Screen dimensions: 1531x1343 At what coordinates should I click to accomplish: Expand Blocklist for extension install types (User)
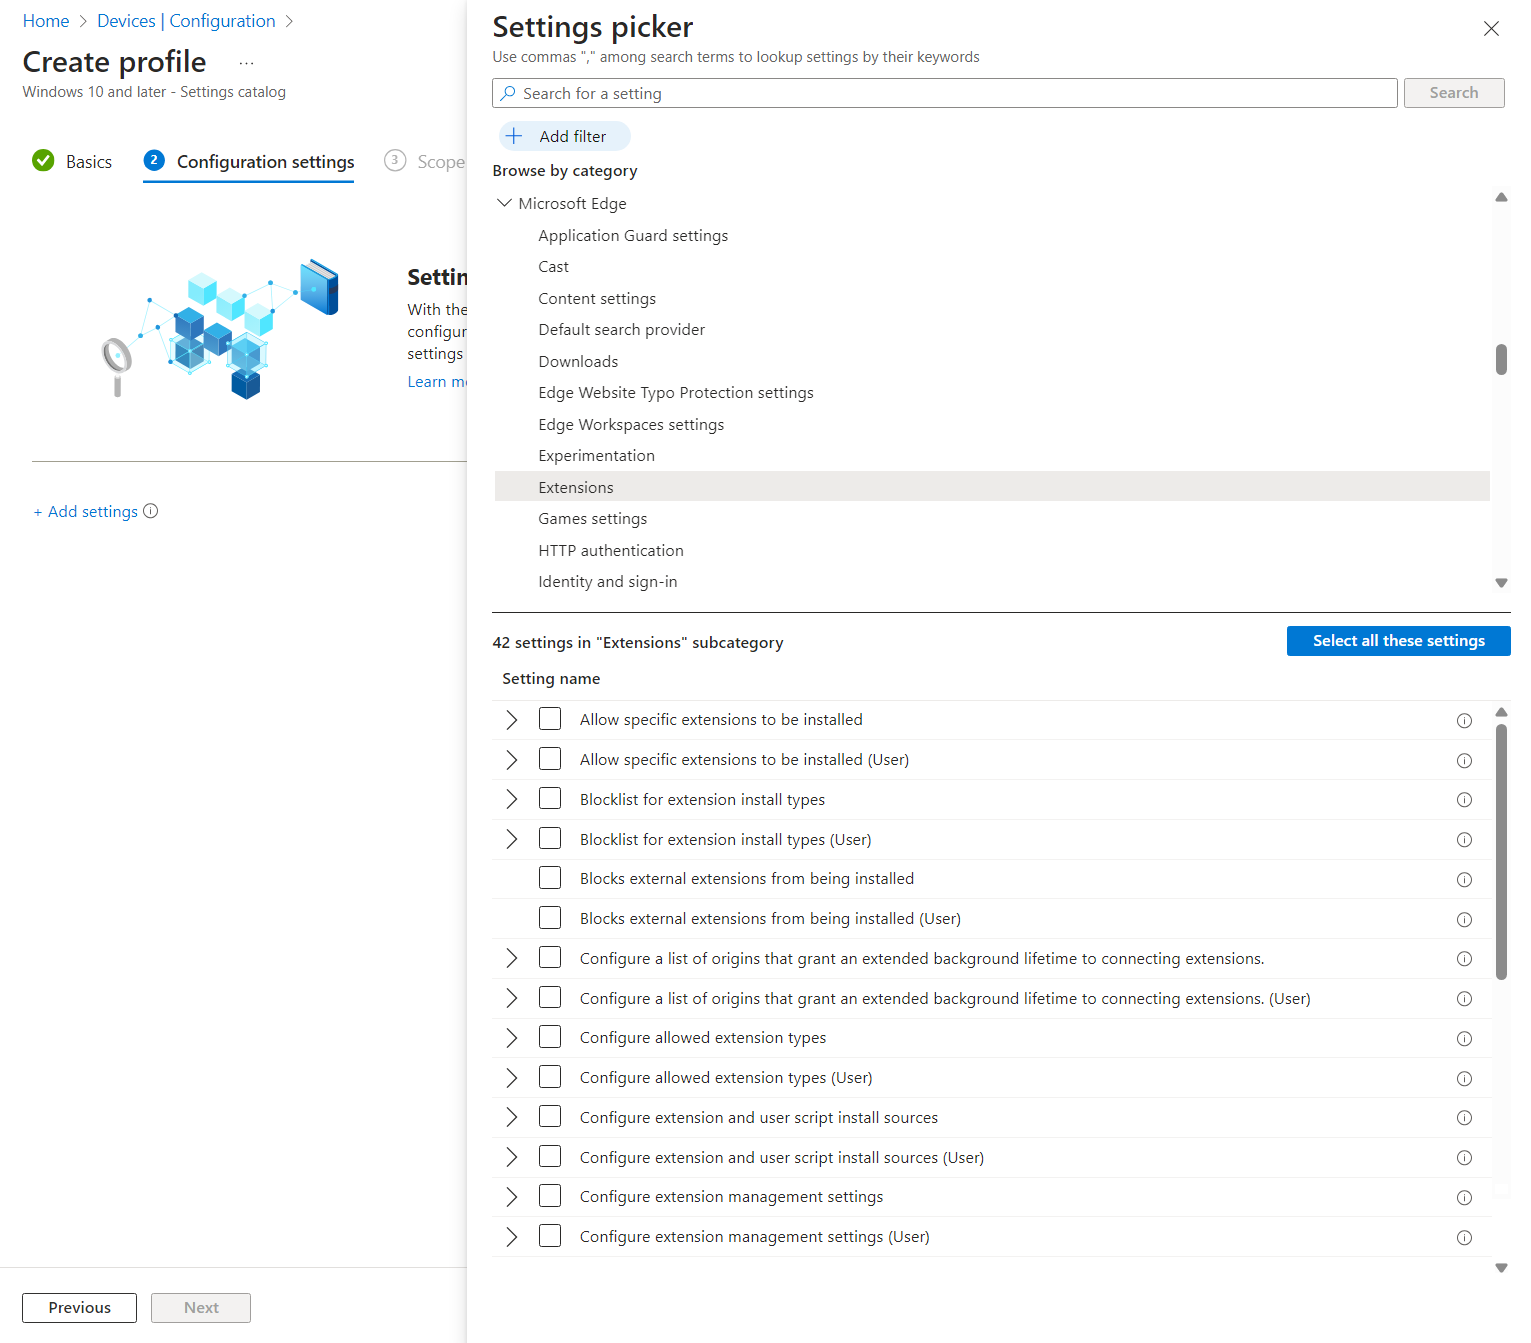512,838
